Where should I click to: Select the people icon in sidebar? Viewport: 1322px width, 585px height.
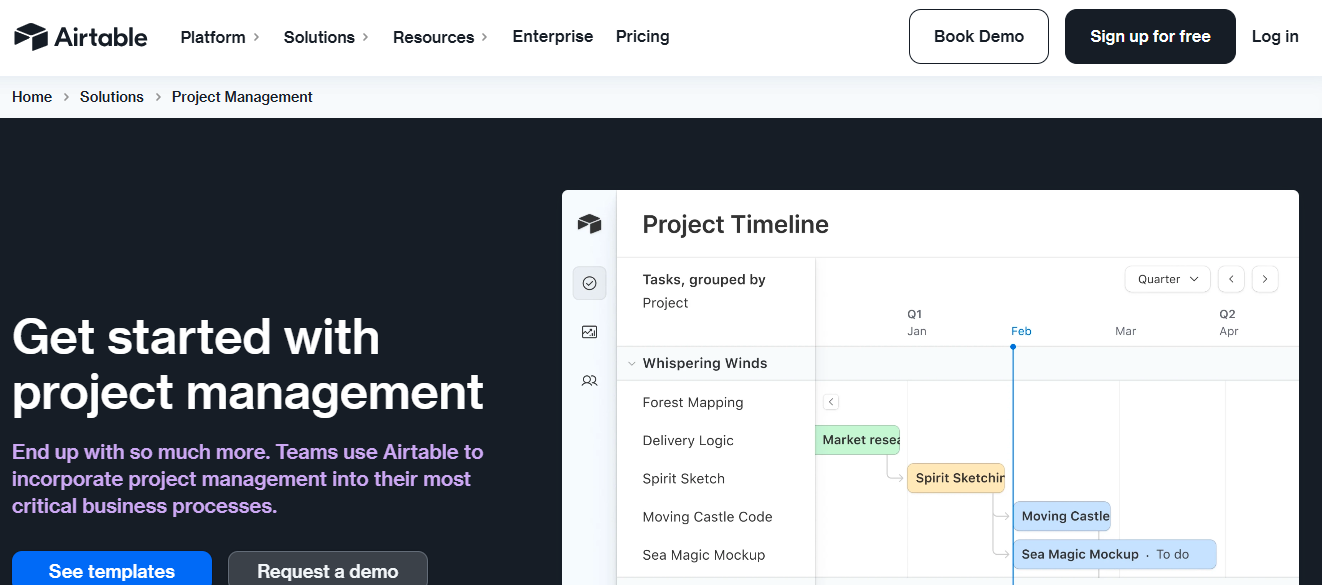[589, 381]
